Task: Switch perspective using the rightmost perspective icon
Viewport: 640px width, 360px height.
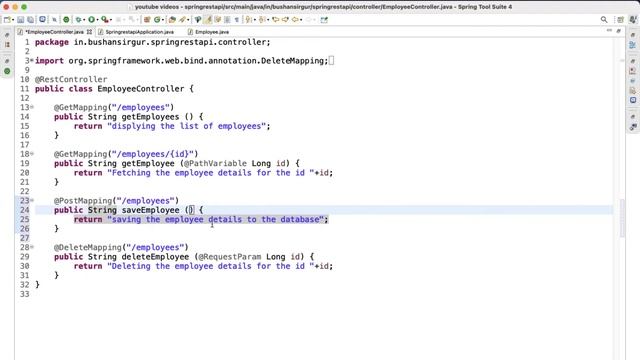Action: pyautogui.click(x=633, y=20)
